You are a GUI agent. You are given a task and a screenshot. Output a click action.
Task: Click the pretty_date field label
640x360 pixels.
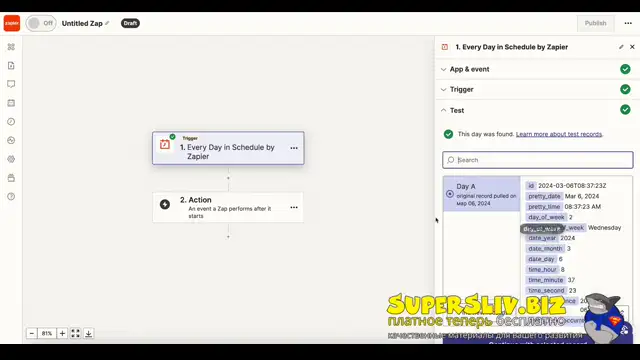pyautogui.click(x=544, y=196)
